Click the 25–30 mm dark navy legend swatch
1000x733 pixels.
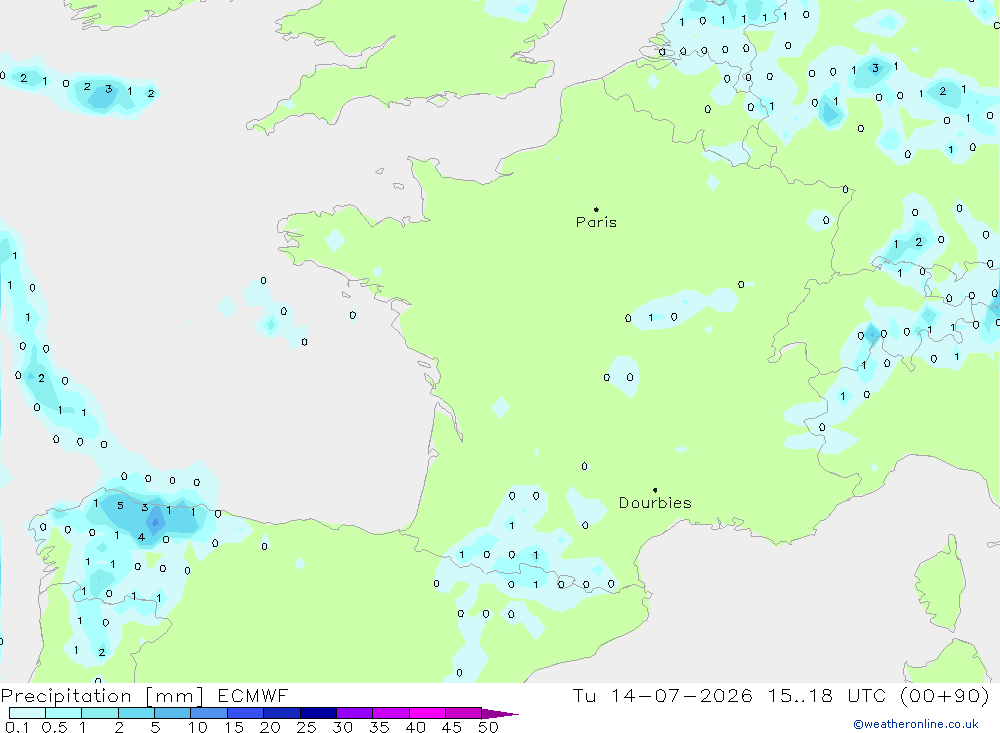click(x=318, y=713)
